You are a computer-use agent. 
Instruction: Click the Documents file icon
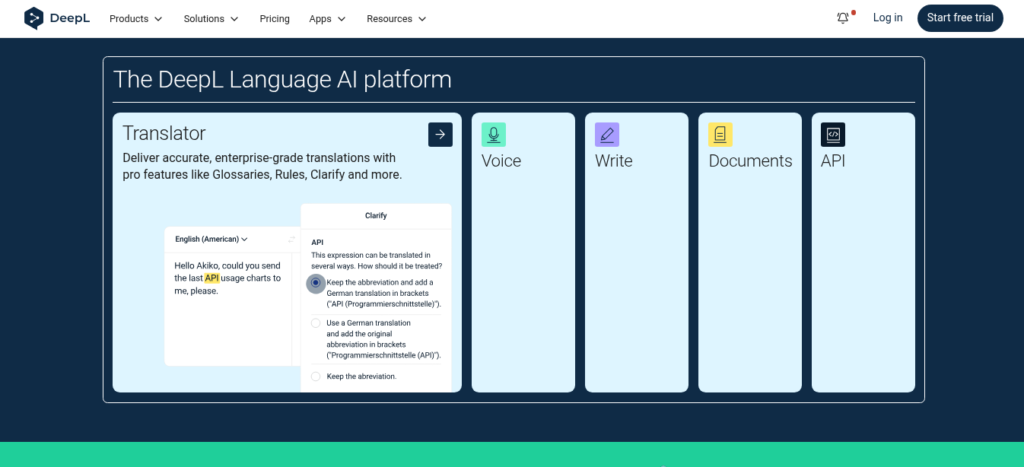(x=720, y=135)
